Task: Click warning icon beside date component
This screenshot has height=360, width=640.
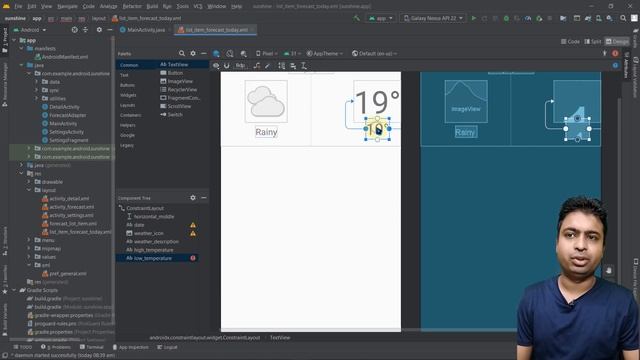Action: coord(193,225)
